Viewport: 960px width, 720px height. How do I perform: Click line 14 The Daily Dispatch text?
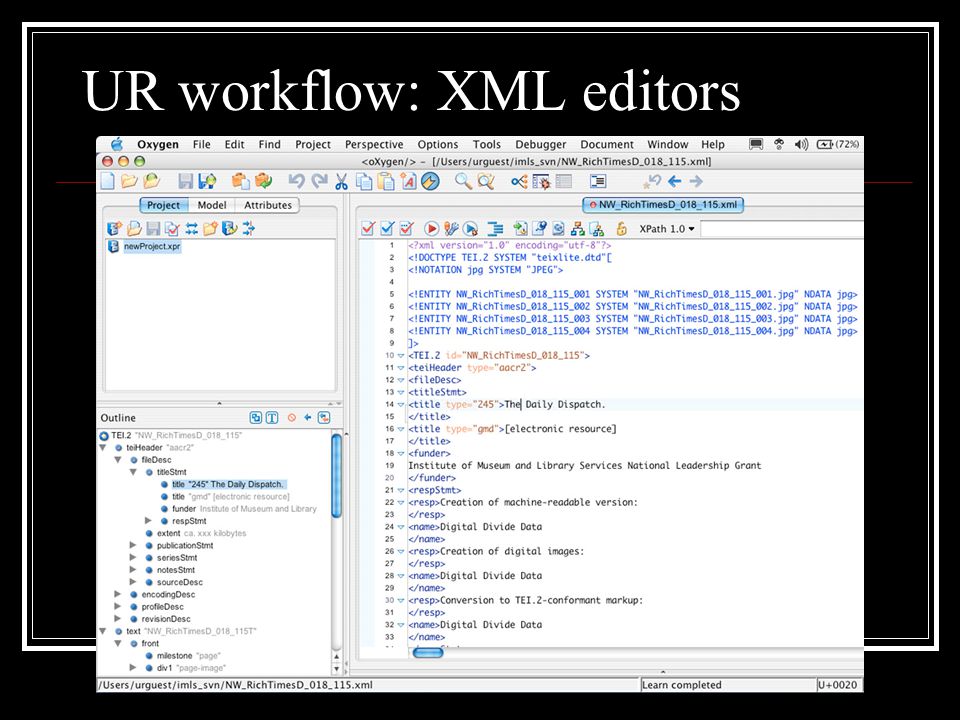point(555,405)
